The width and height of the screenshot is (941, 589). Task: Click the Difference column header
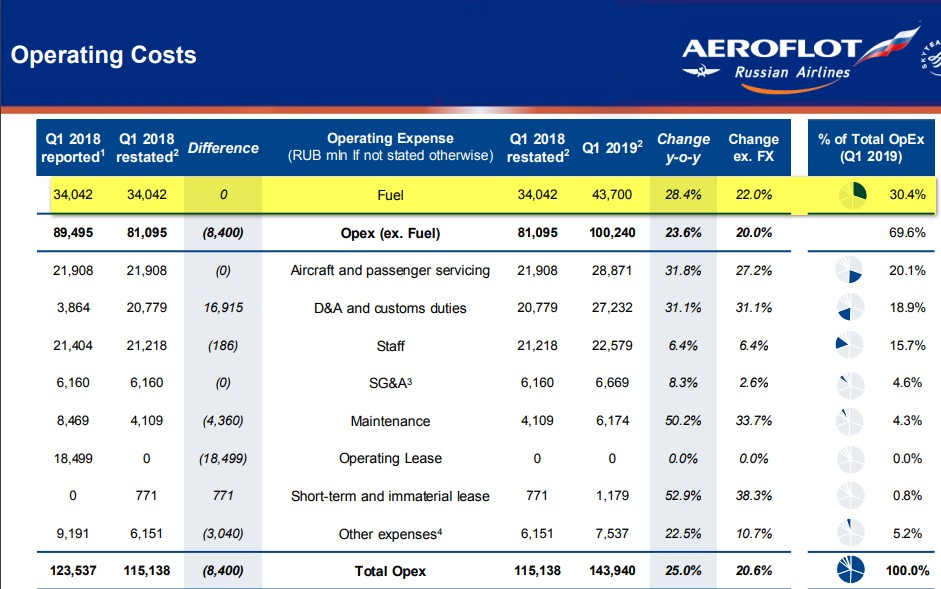(x=223, y=148)
